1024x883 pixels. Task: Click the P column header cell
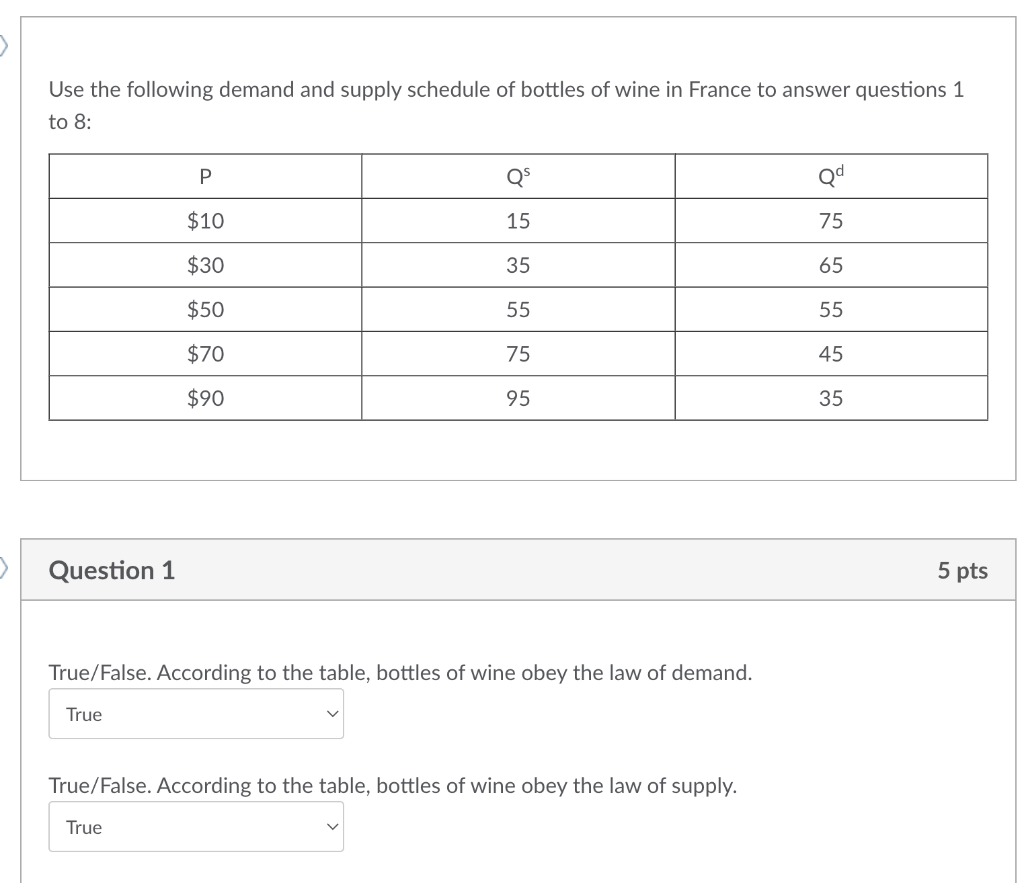tap(205, 176)
